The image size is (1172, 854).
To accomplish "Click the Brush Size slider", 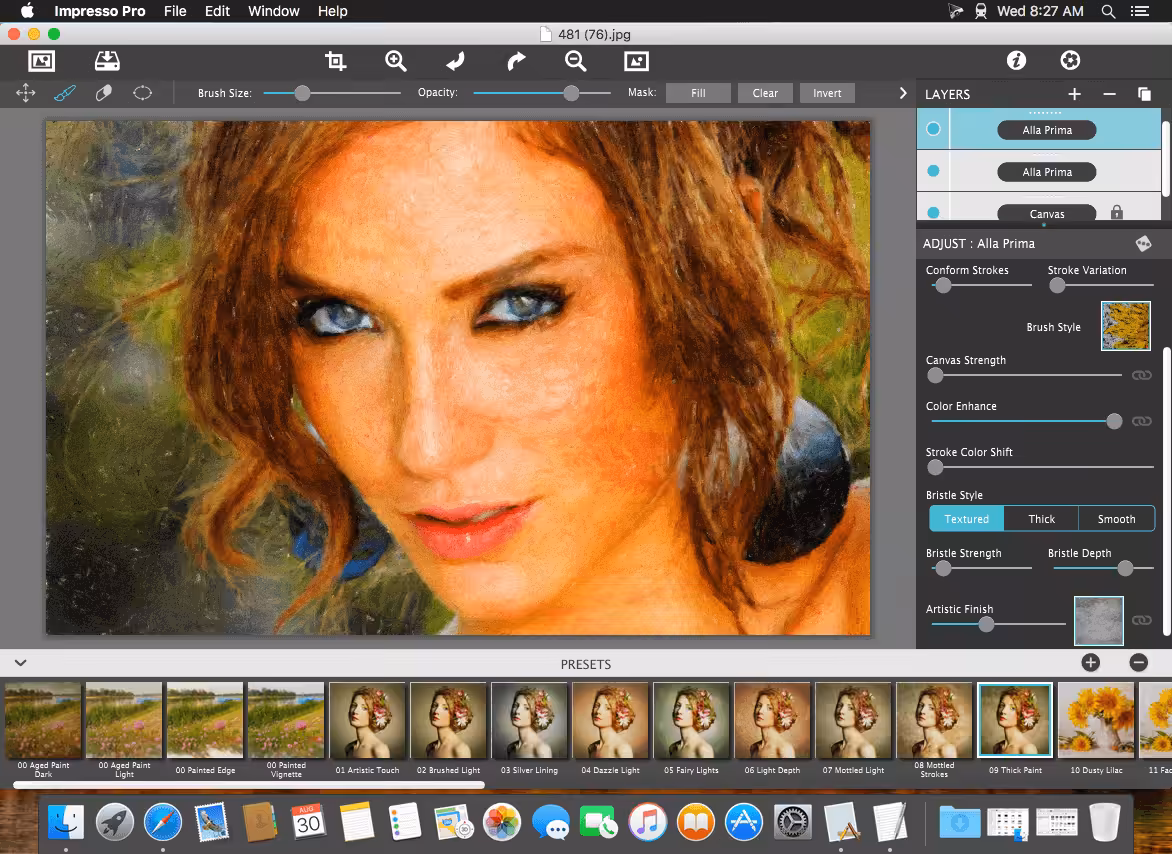I will [333, 93].
